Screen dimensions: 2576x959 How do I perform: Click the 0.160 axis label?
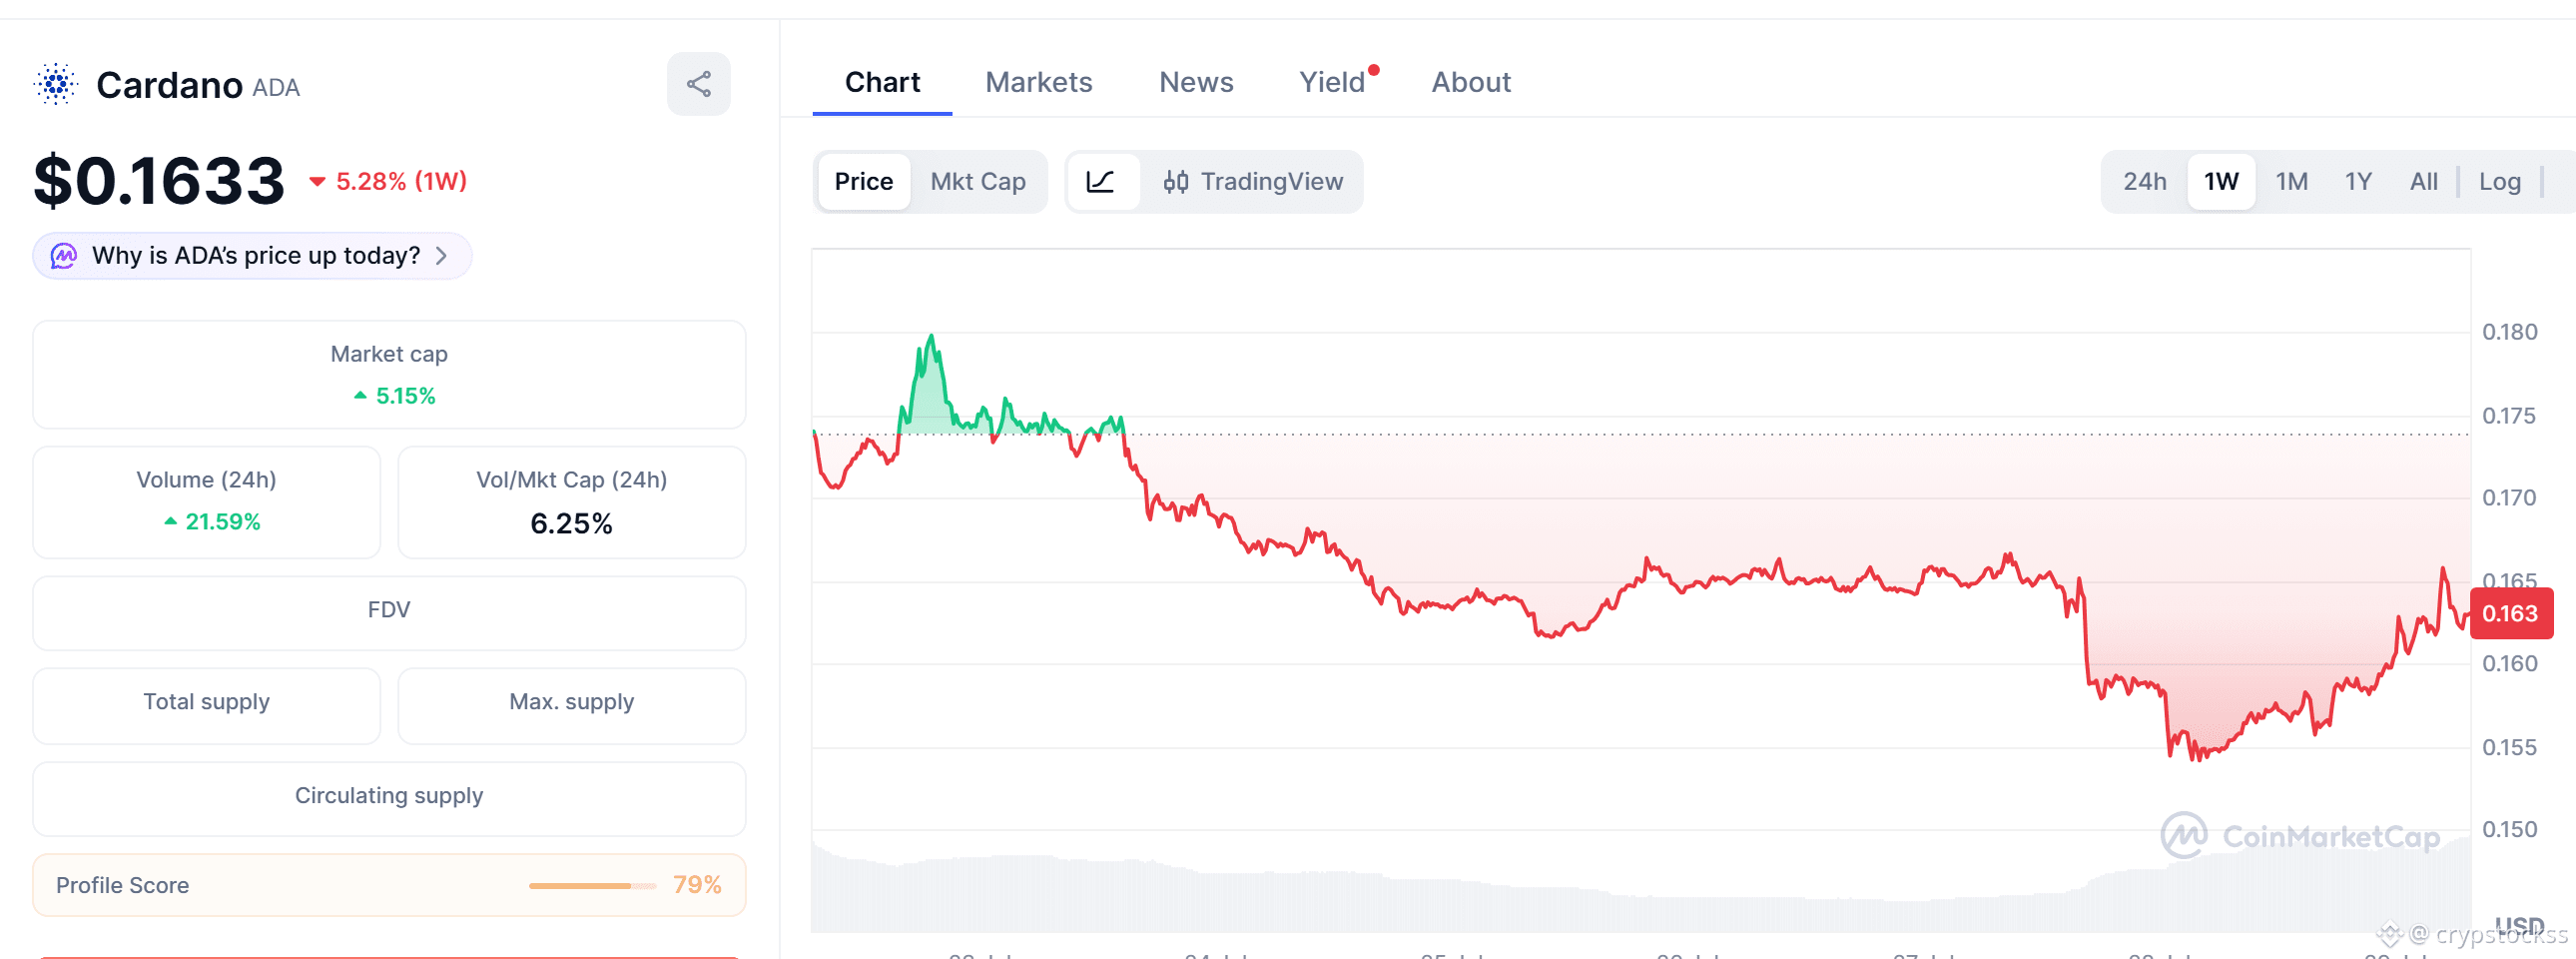click(x=2509, y=664)
